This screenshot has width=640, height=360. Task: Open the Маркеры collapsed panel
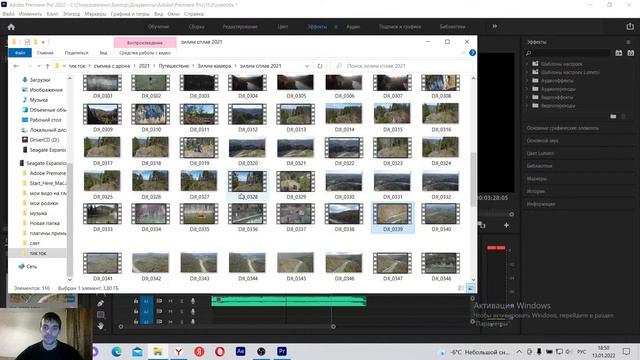click(536, 179)
